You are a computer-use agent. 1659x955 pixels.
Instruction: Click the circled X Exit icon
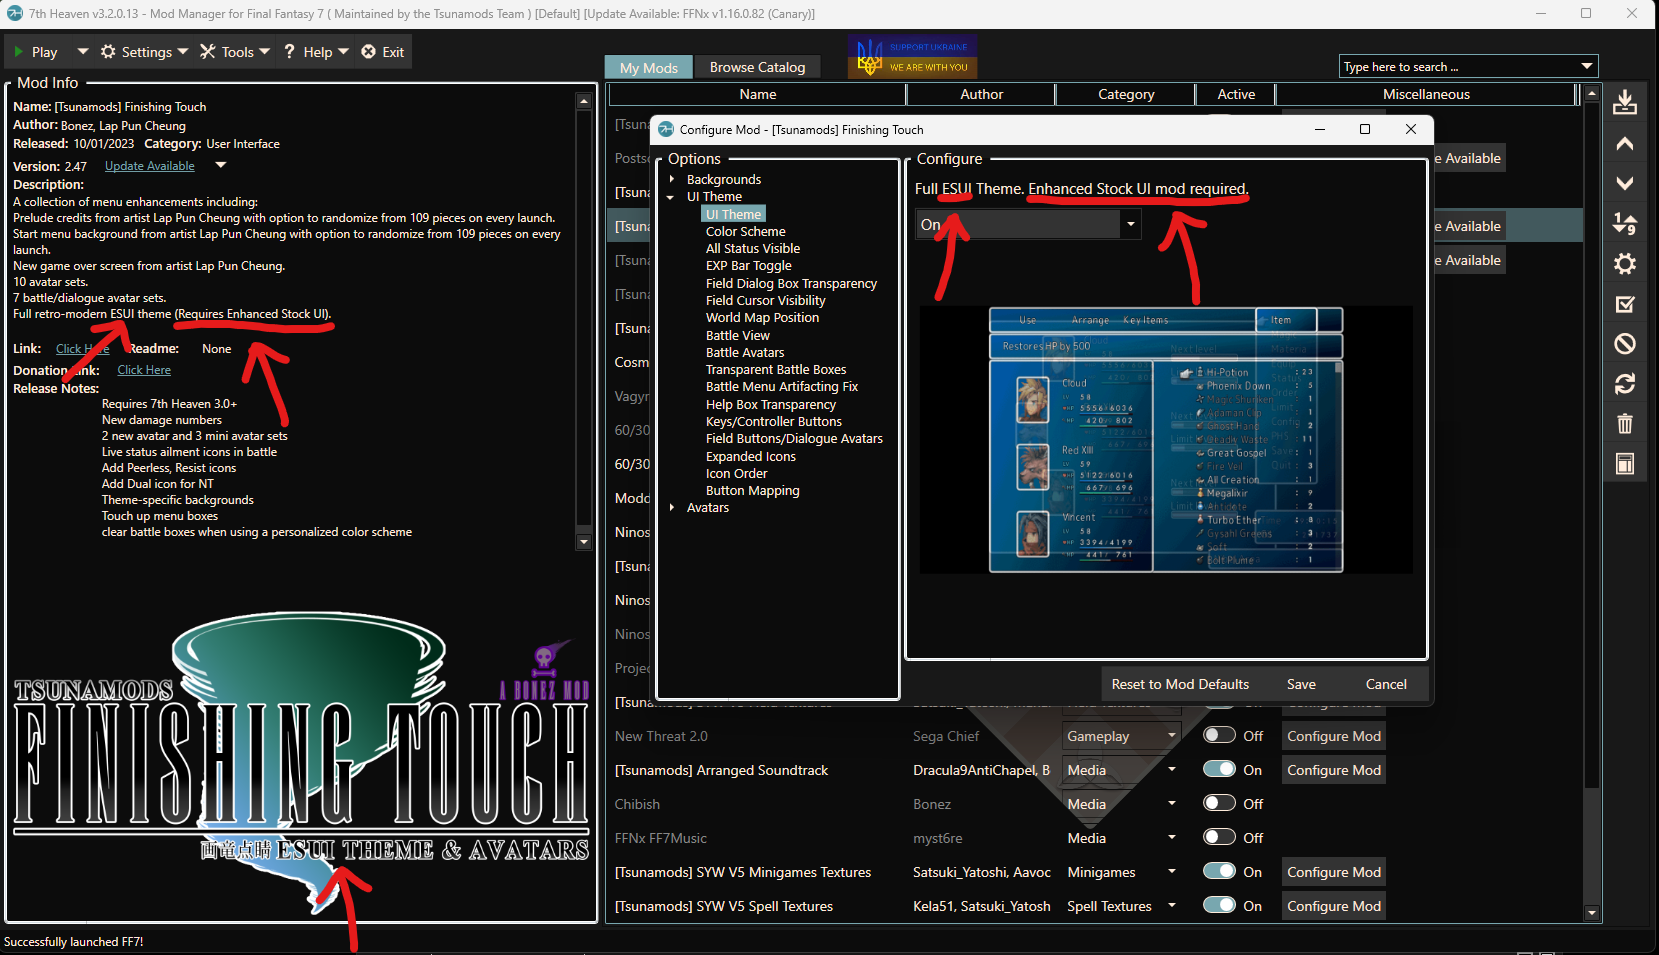click(368, 52)
